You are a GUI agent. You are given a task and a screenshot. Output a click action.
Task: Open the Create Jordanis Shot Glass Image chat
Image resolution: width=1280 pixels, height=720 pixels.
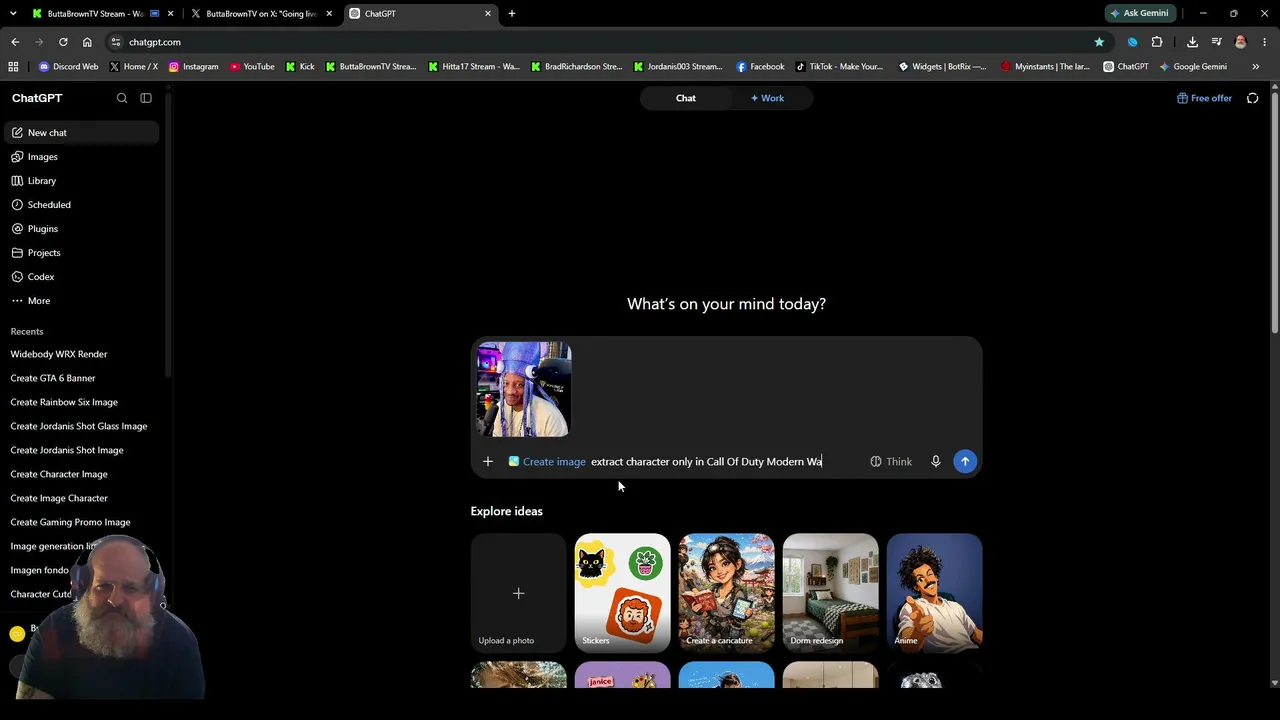(79, 426)
